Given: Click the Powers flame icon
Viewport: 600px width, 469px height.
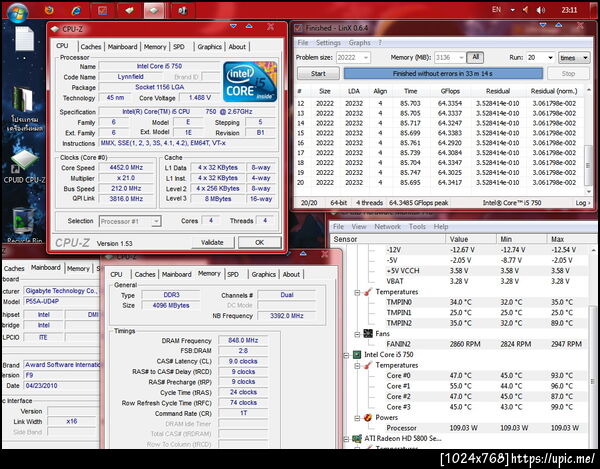Looking at the screenshot, I should pos(368,417).
